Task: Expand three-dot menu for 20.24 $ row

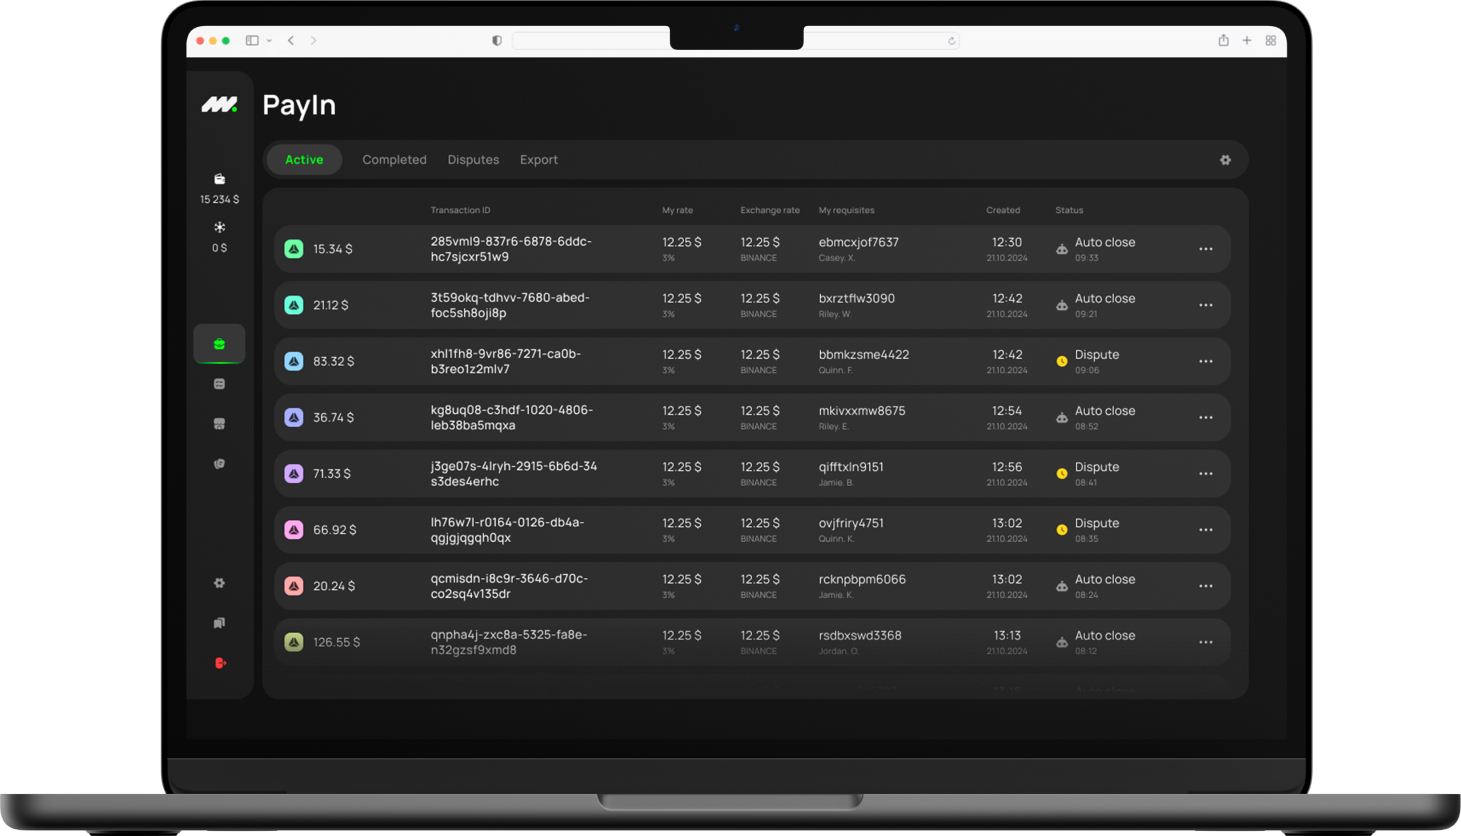Action: (x=1205, y=586)
